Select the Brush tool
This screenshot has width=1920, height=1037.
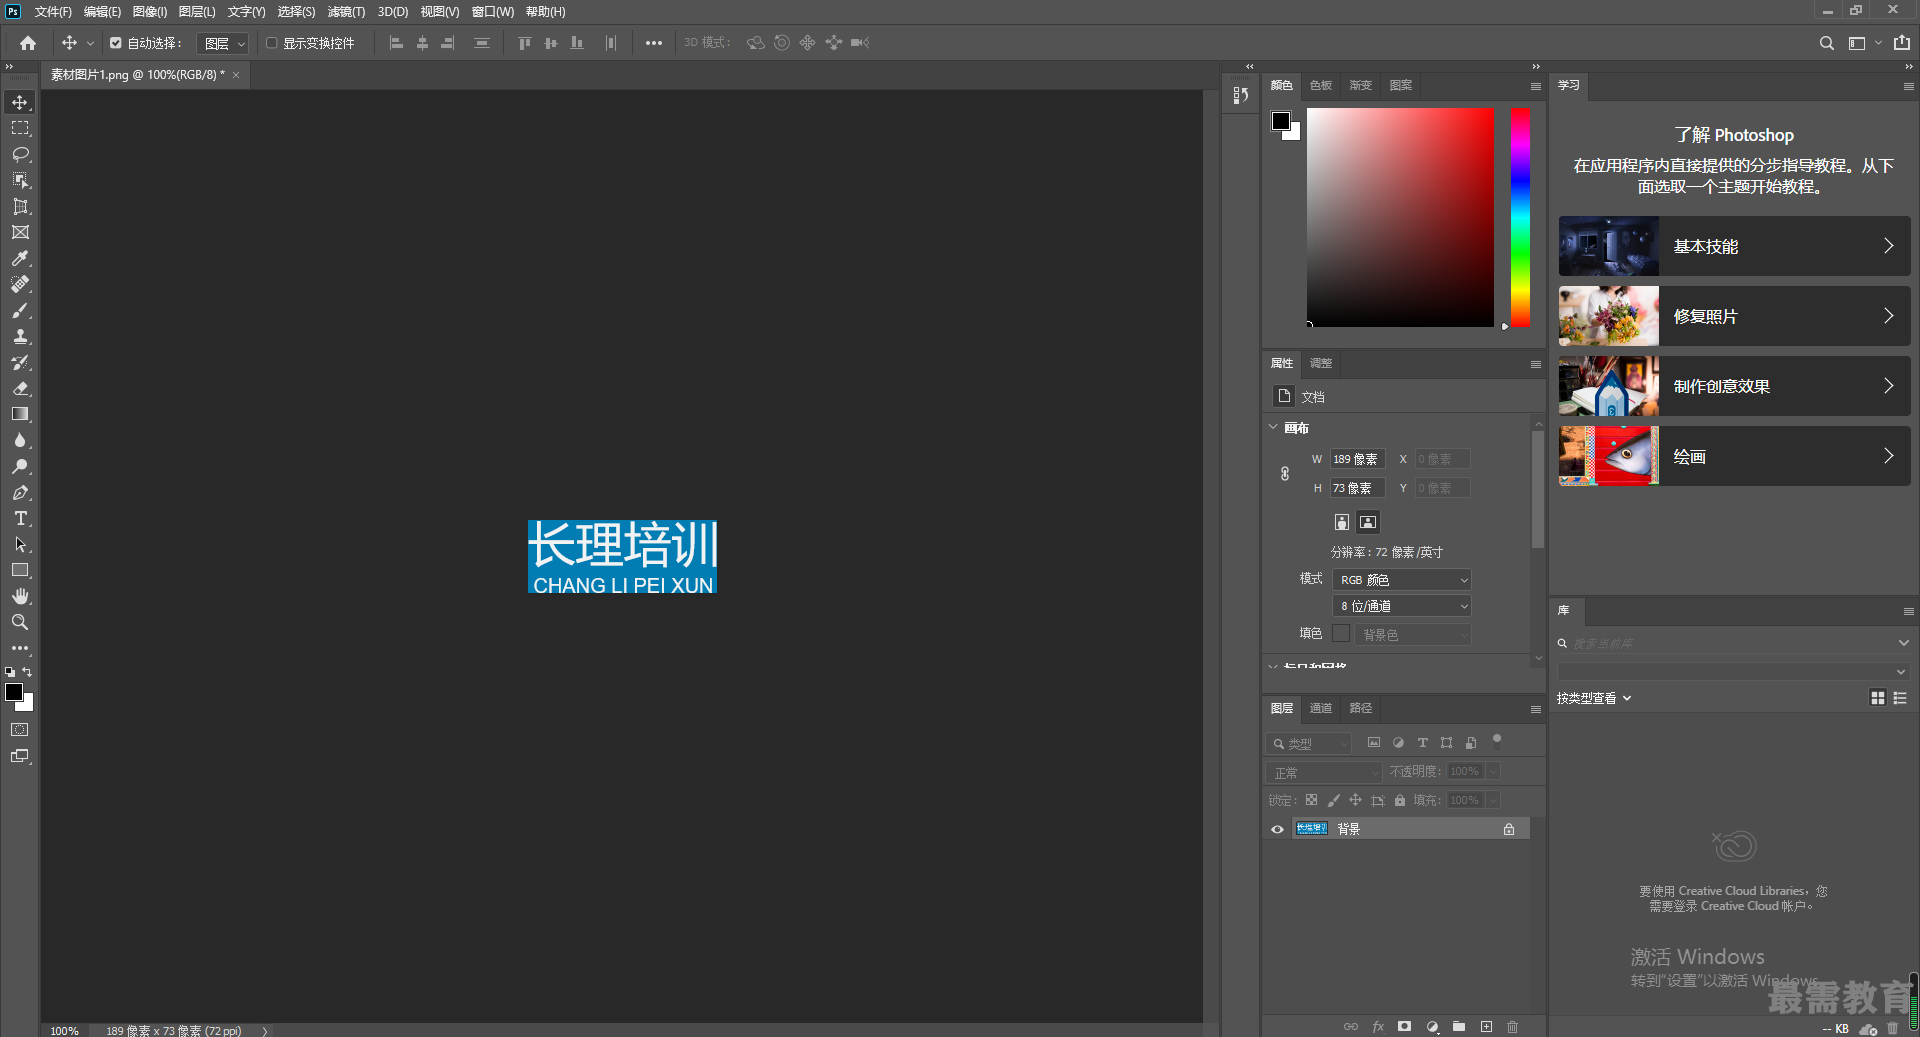click(x=20, y=311)
